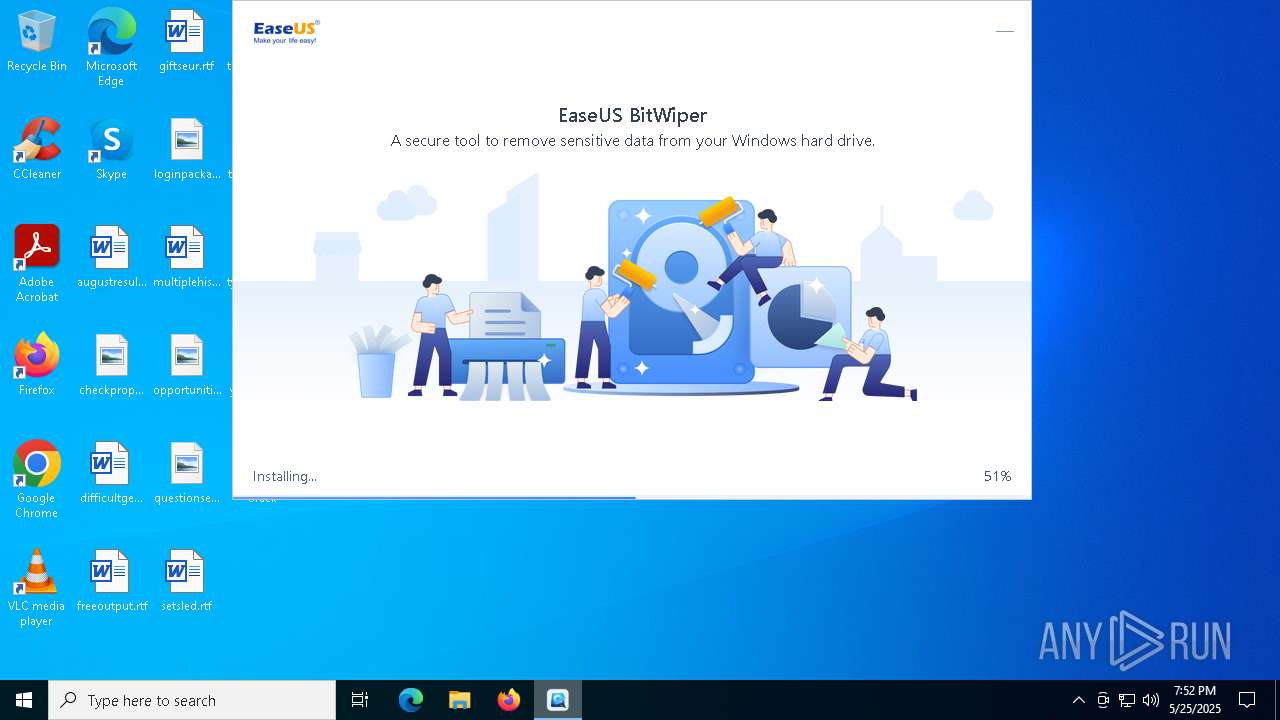The height and width of the screenshot is (720, 1280).
Task: Open the network status tray icon
Action: tap(1127, 700)
